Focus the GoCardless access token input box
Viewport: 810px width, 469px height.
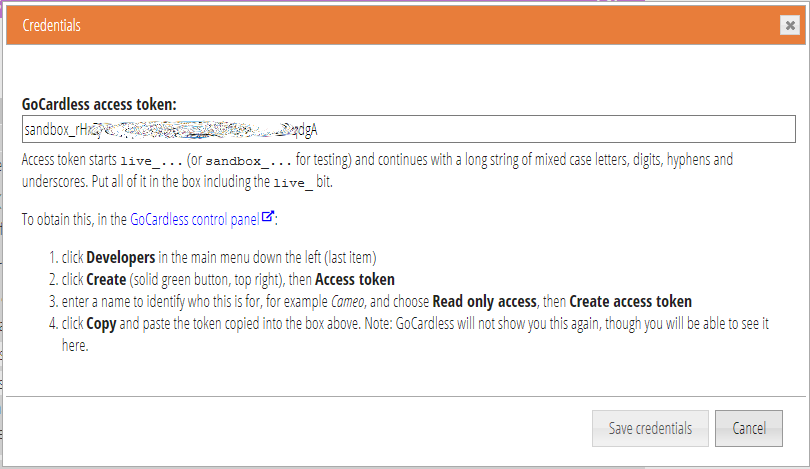(409, 129)
